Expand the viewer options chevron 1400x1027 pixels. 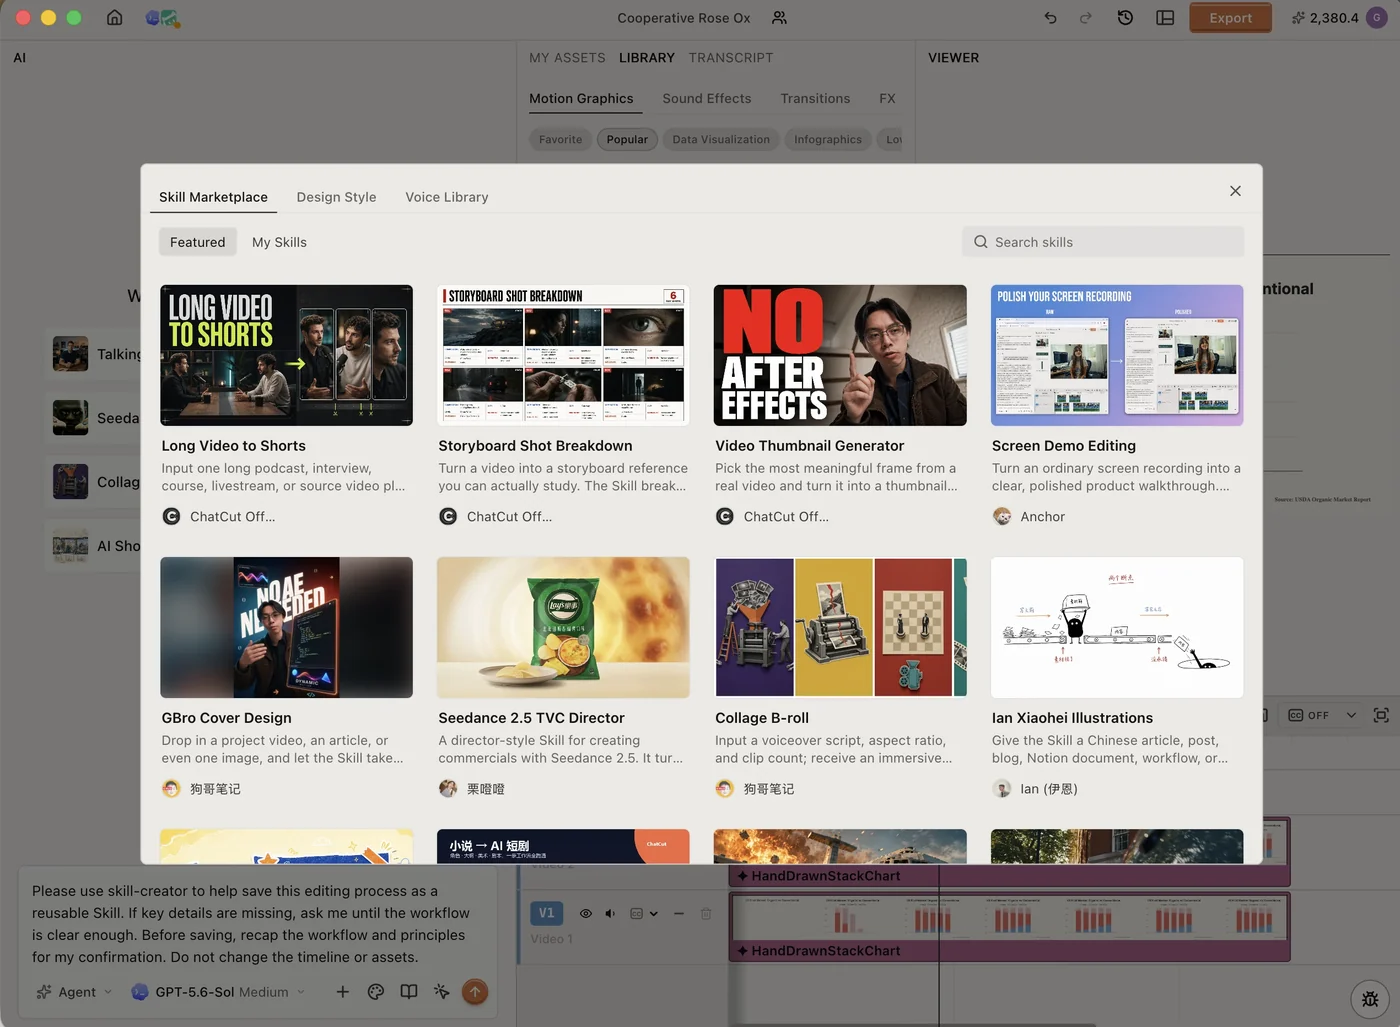click(x=1351, y=715)
